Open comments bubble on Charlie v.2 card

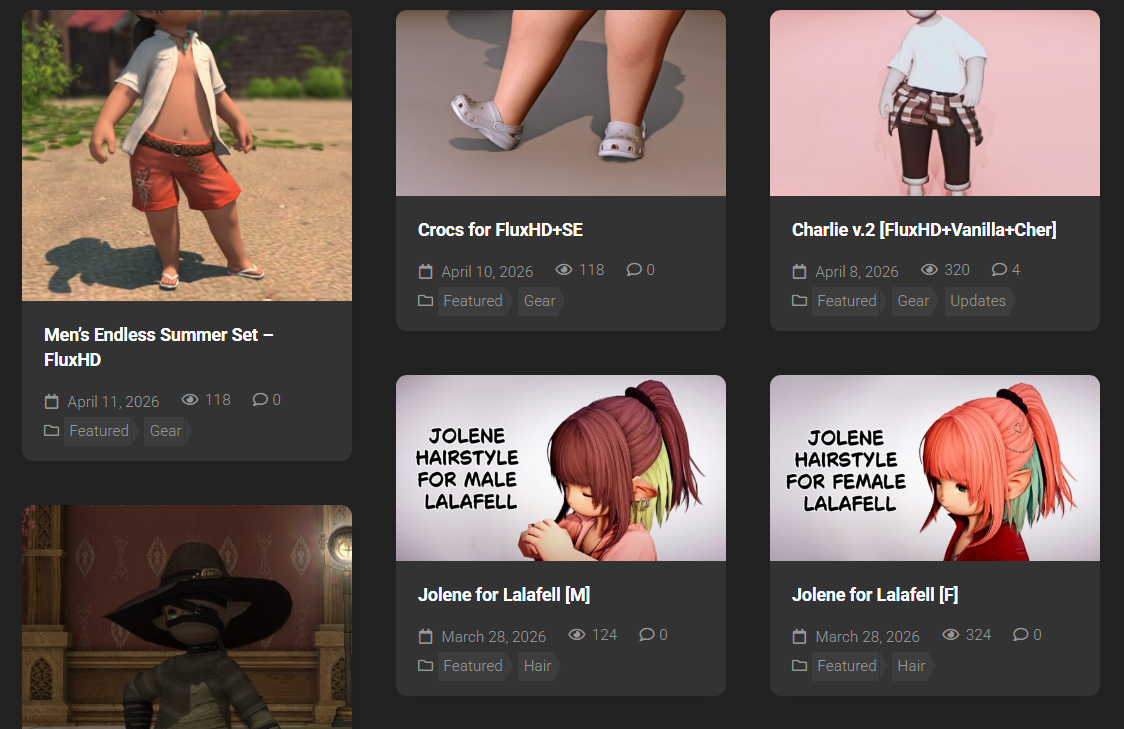(x=999, y=270)
